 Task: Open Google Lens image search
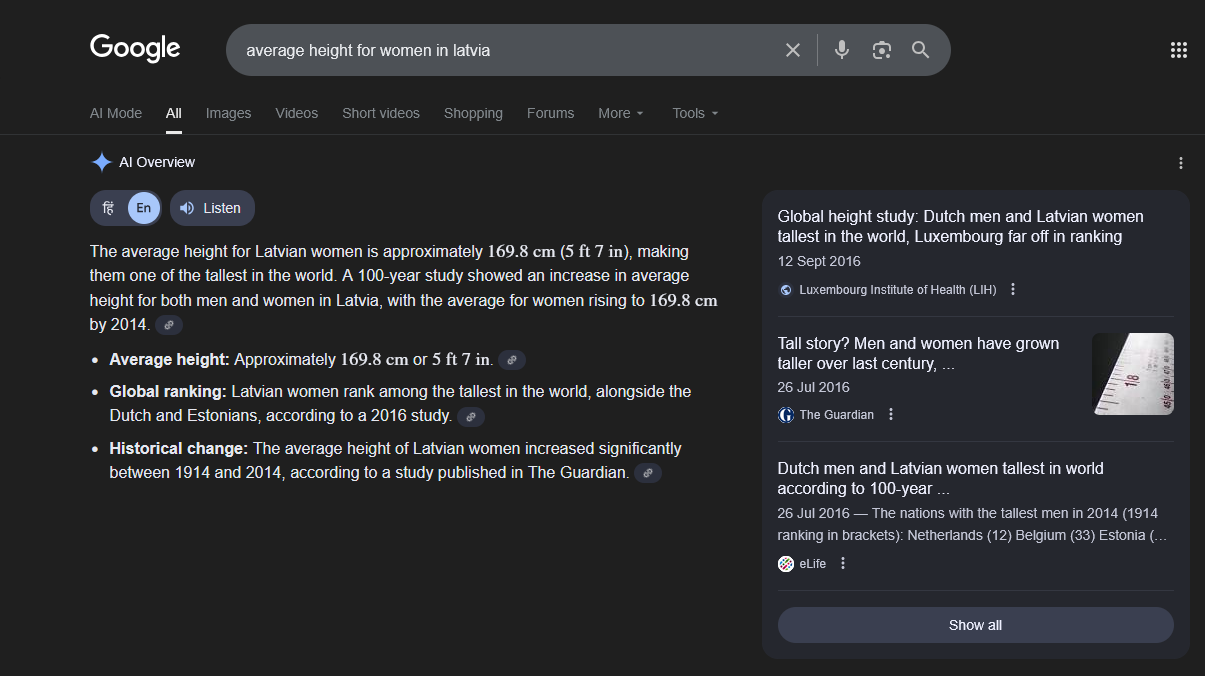(881, 50)
